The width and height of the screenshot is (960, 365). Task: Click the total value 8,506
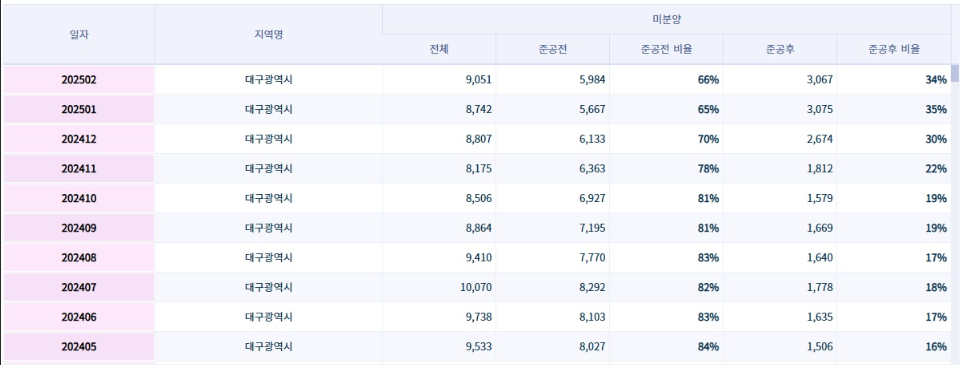479,198
